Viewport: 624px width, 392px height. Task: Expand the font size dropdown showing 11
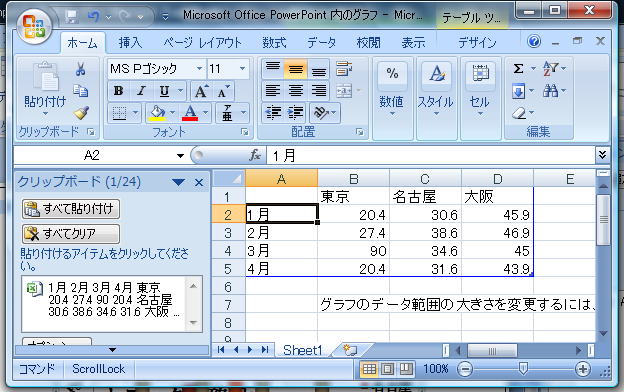tap(242, 69)
